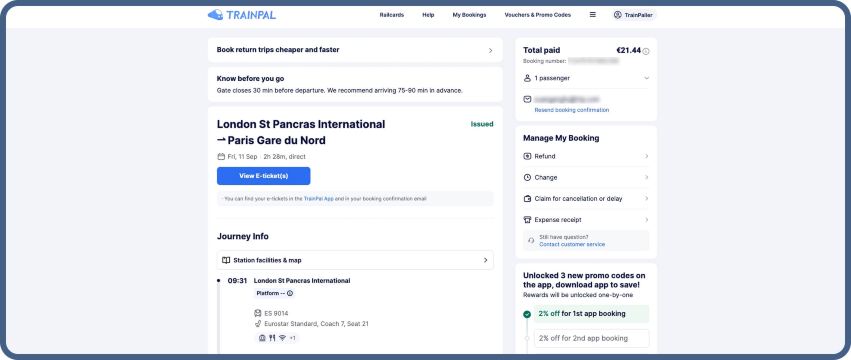
Task: Click the info icon beside Total paid
Action: tap(646, 51)
